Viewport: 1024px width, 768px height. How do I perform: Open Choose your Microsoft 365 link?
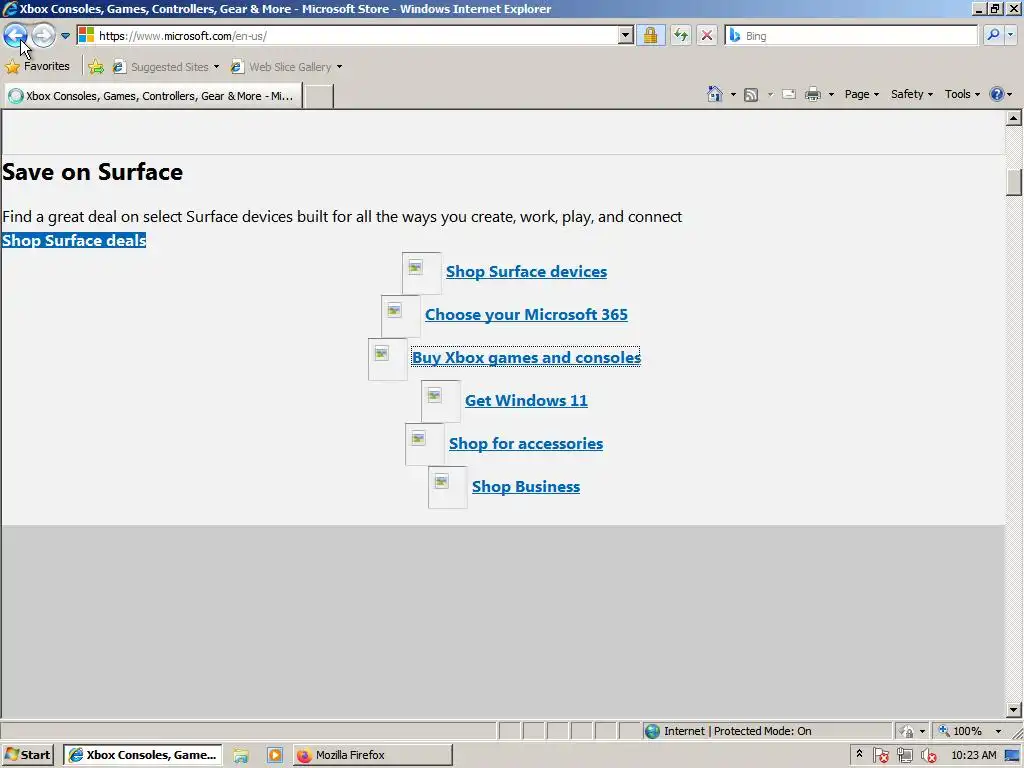526,315
